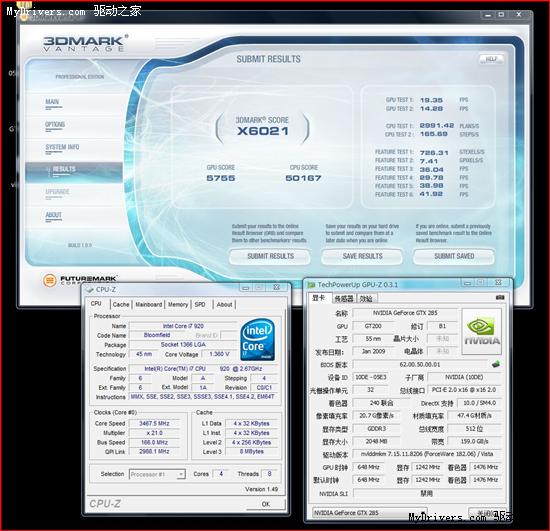Open the MAIN section in 3DMark Vantage
550x531 pixels.
52,102
